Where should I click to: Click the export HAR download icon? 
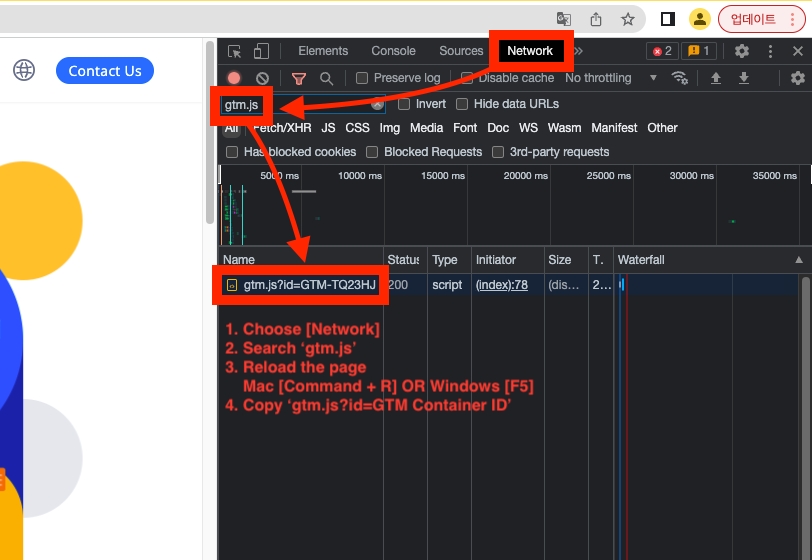point(744,78)
